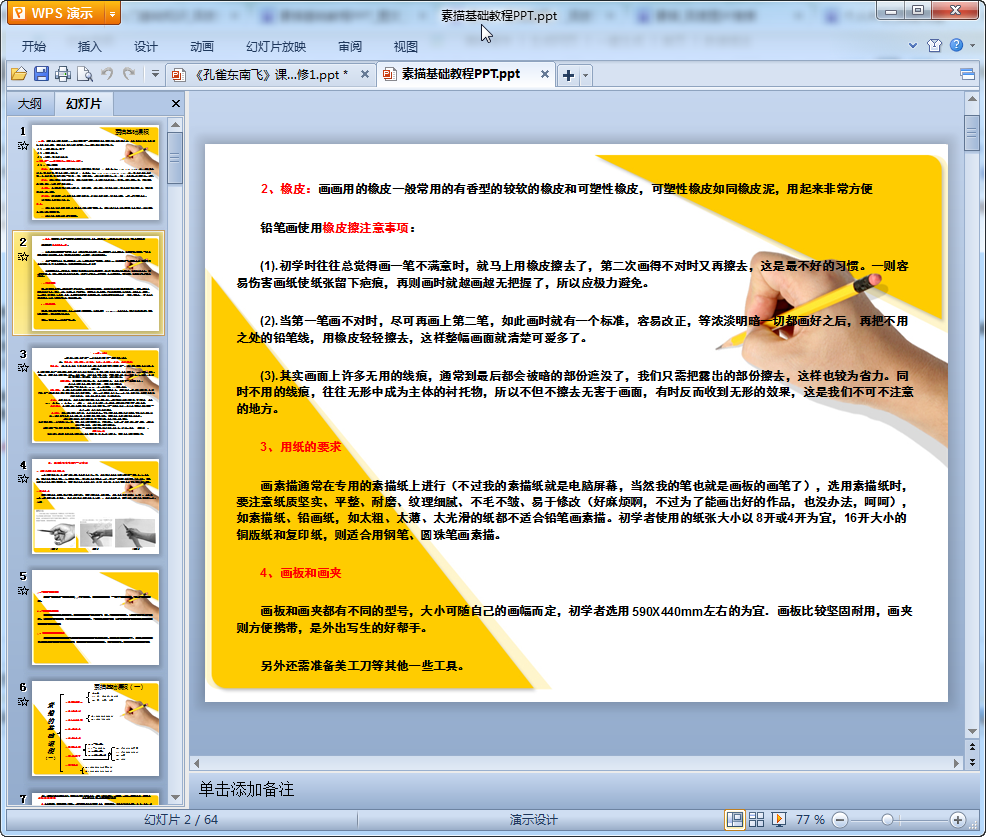This screenshot has width=986, height=837.
Task: Open the 幻灯片放映 menu tab
Action: pos(276,47)
